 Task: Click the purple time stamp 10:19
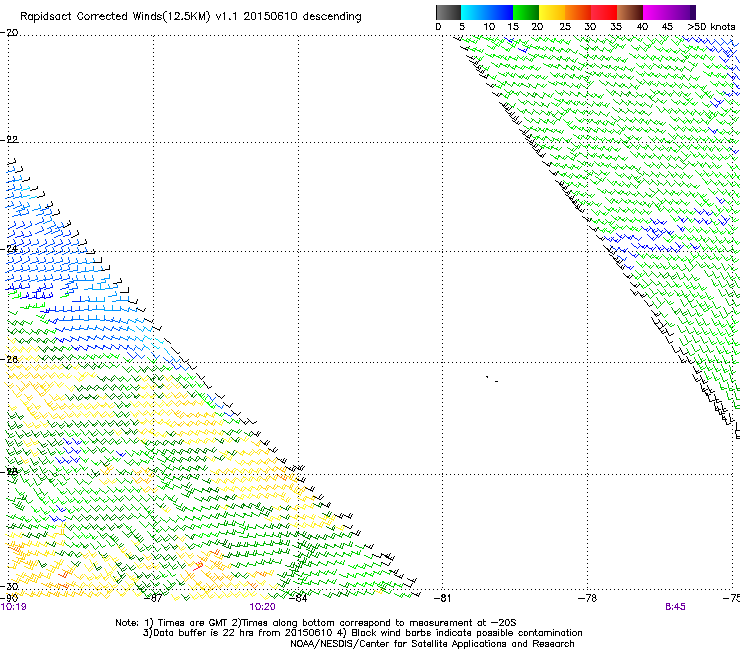pos(14,607)
